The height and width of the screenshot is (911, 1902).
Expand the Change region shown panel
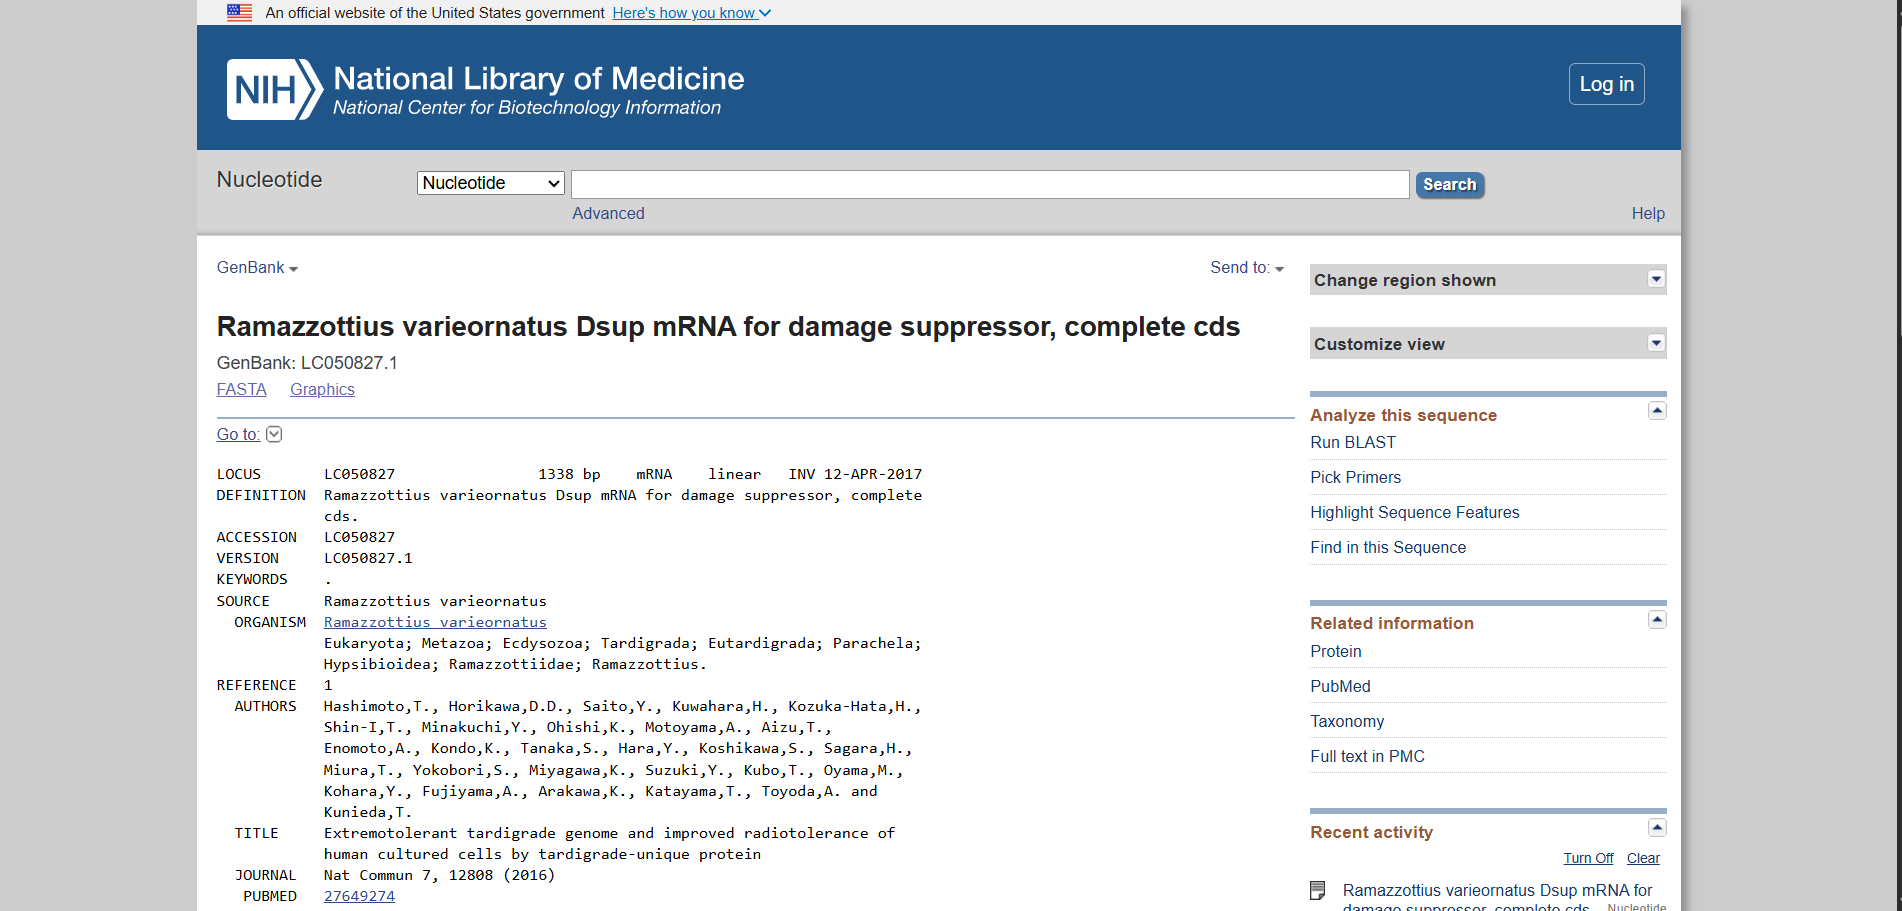pyautogui.click(x=1656, y=280)
